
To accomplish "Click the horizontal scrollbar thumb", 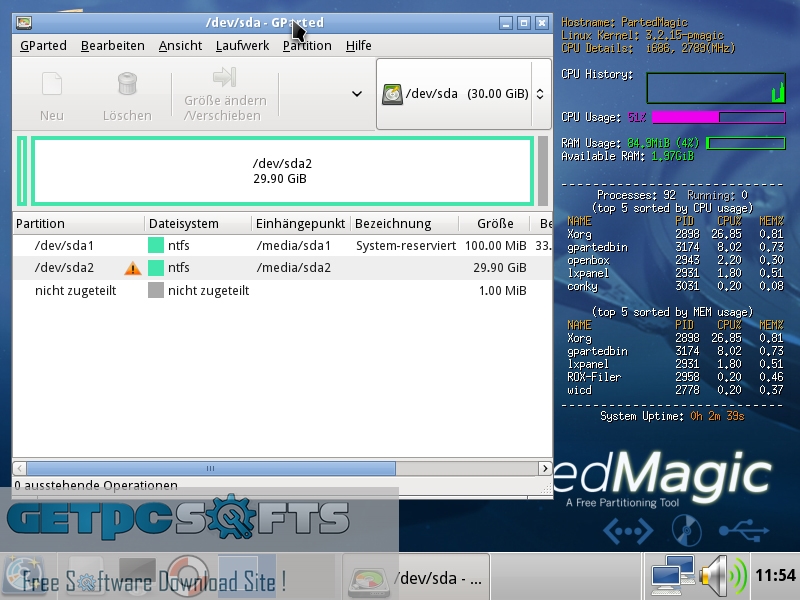I will (211, 468).
